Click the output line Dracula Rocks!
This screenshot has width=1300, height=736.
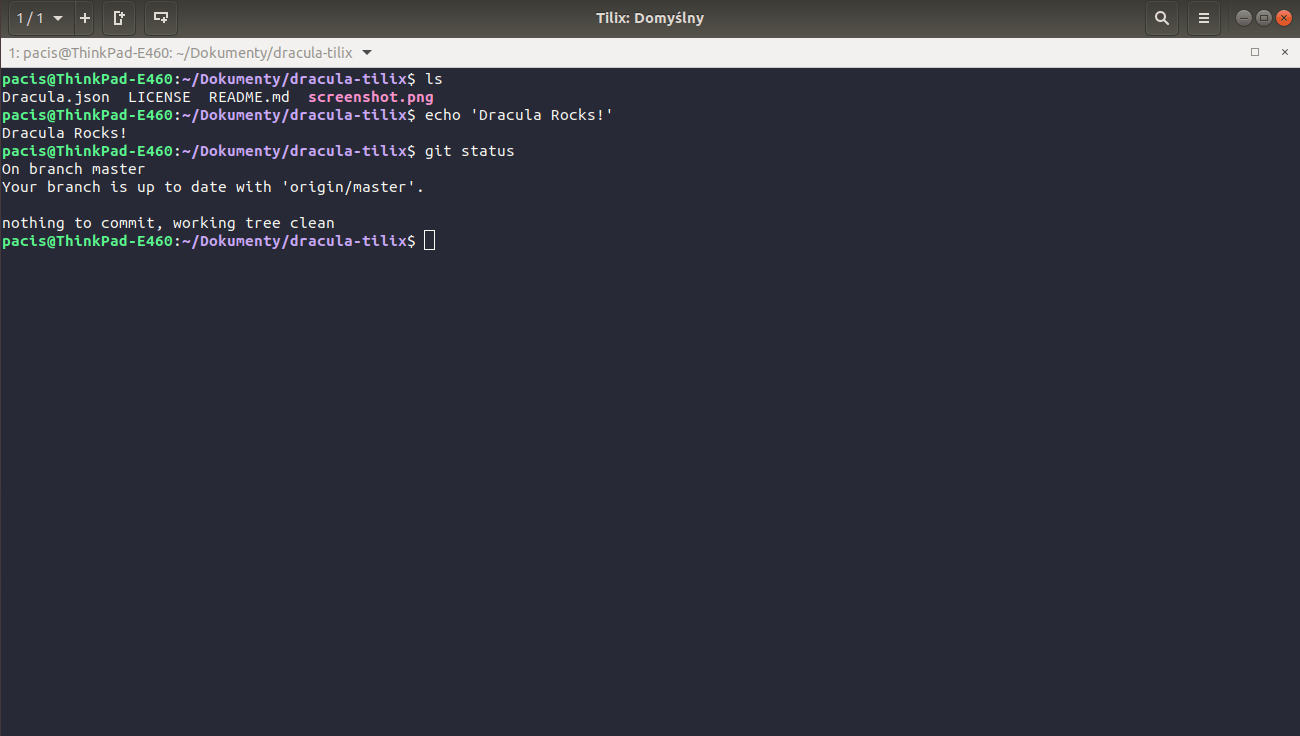coord(65,133)
